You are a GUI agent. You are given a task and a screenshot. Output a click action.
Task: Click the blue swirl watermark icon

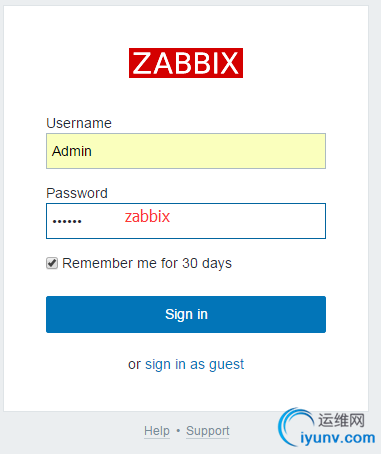[x=294, y=427]
